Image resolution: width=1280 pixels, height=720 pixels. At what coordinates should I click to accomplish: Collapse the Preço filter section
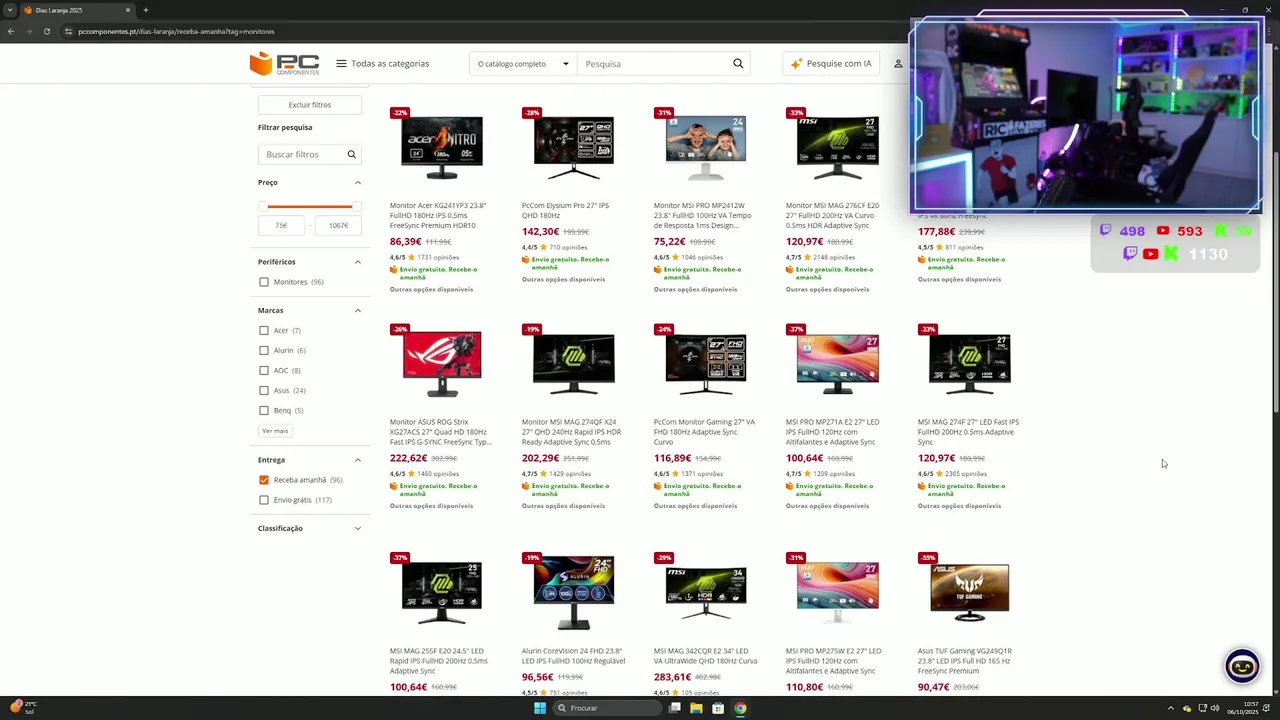[x=358, y=183]
